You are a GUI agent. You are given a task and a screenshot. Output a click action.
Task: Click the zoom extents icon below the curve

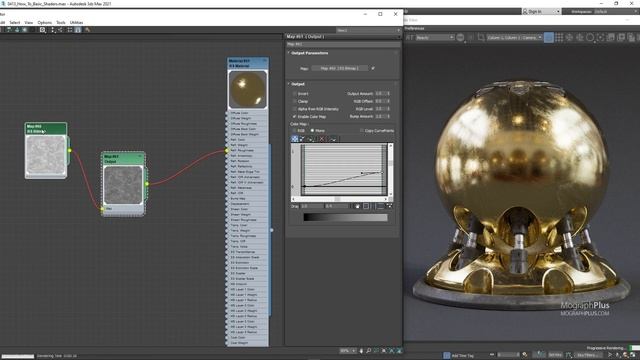(366, 207)
